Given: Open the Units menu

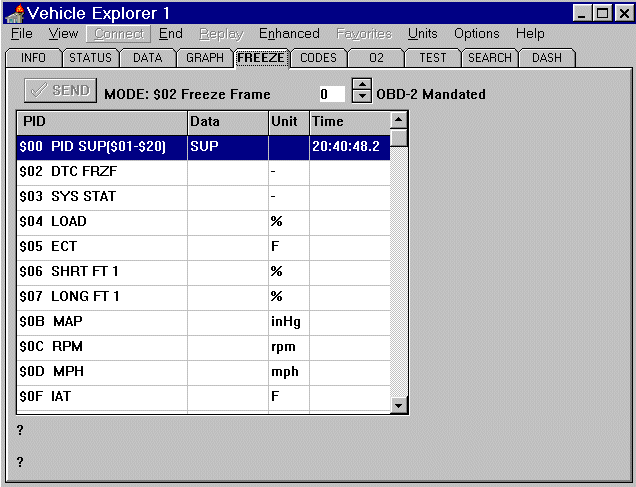Looking at the screenshot, I should [x=422, y=34].
